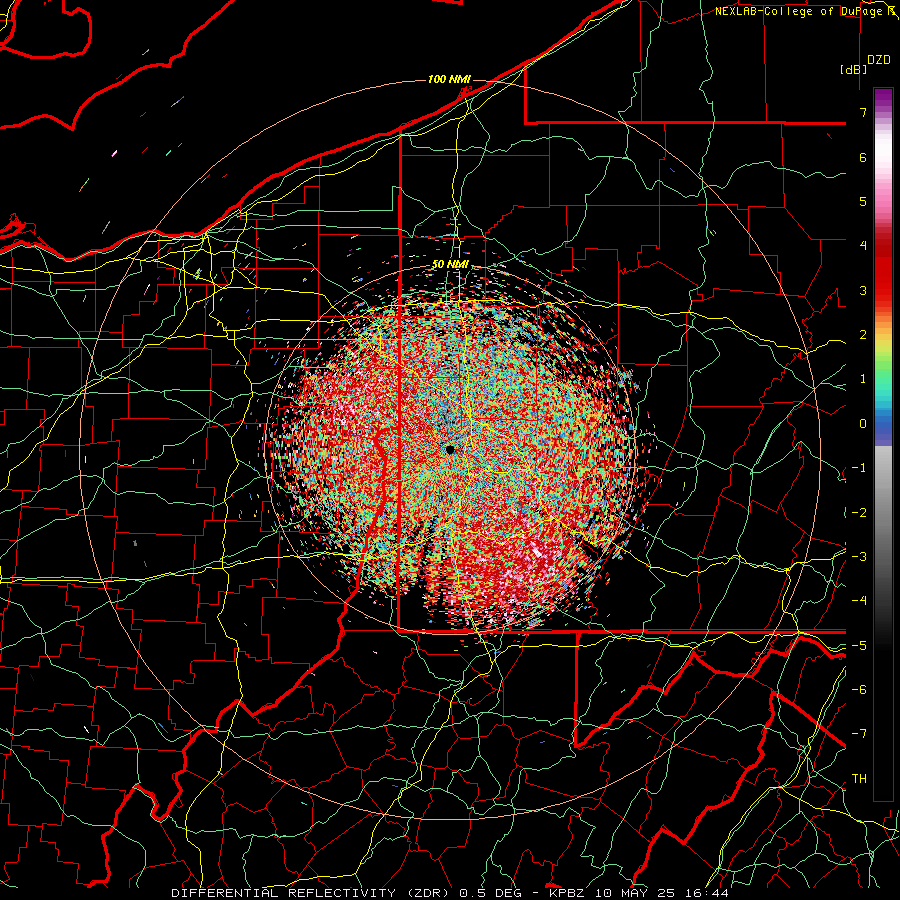Click the 50 NMI range ring label
Image resolution: width=900 pixels, height=900 pixels.
point(450,265)
